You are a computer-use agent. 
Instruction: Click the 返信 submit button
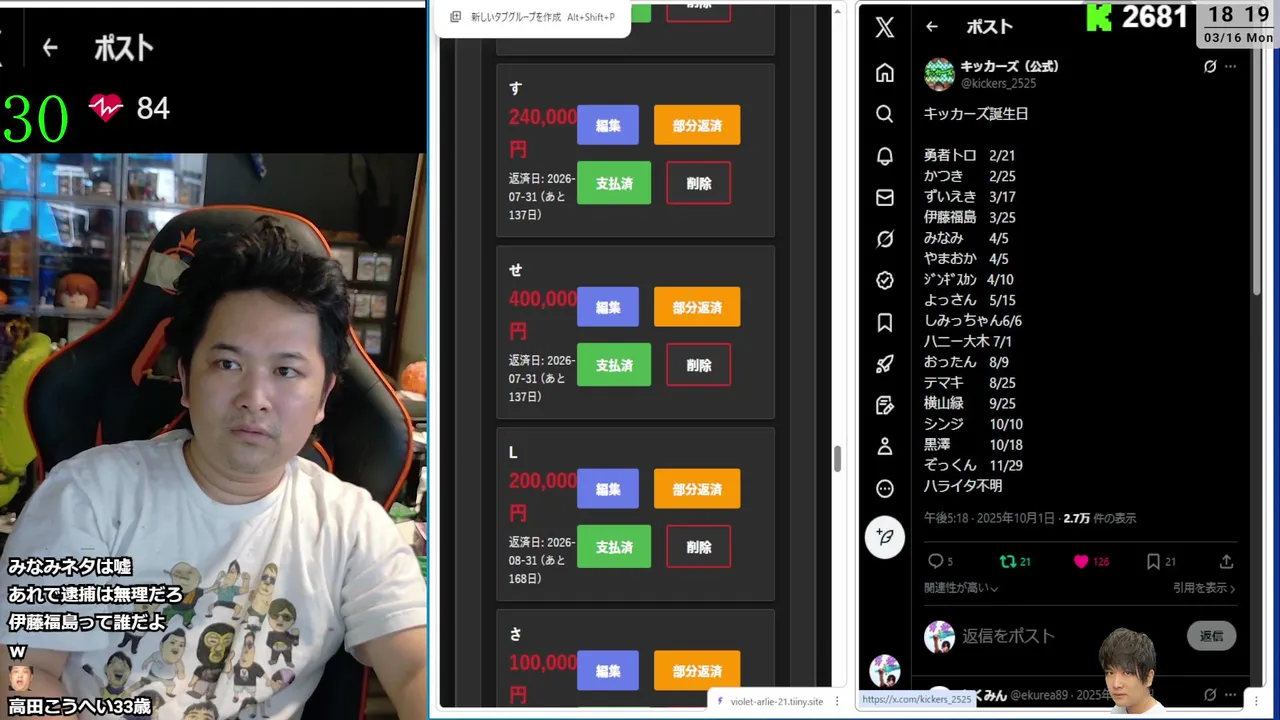click(1211, 636)
